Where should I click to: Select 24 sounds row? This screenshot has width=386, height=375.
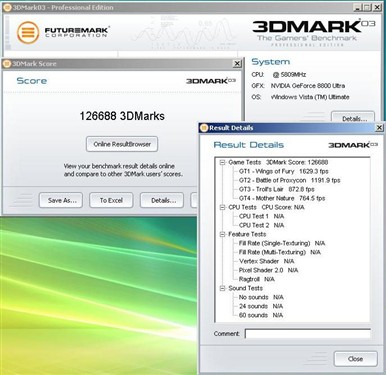pyautogui.click(x=261, y=306)
